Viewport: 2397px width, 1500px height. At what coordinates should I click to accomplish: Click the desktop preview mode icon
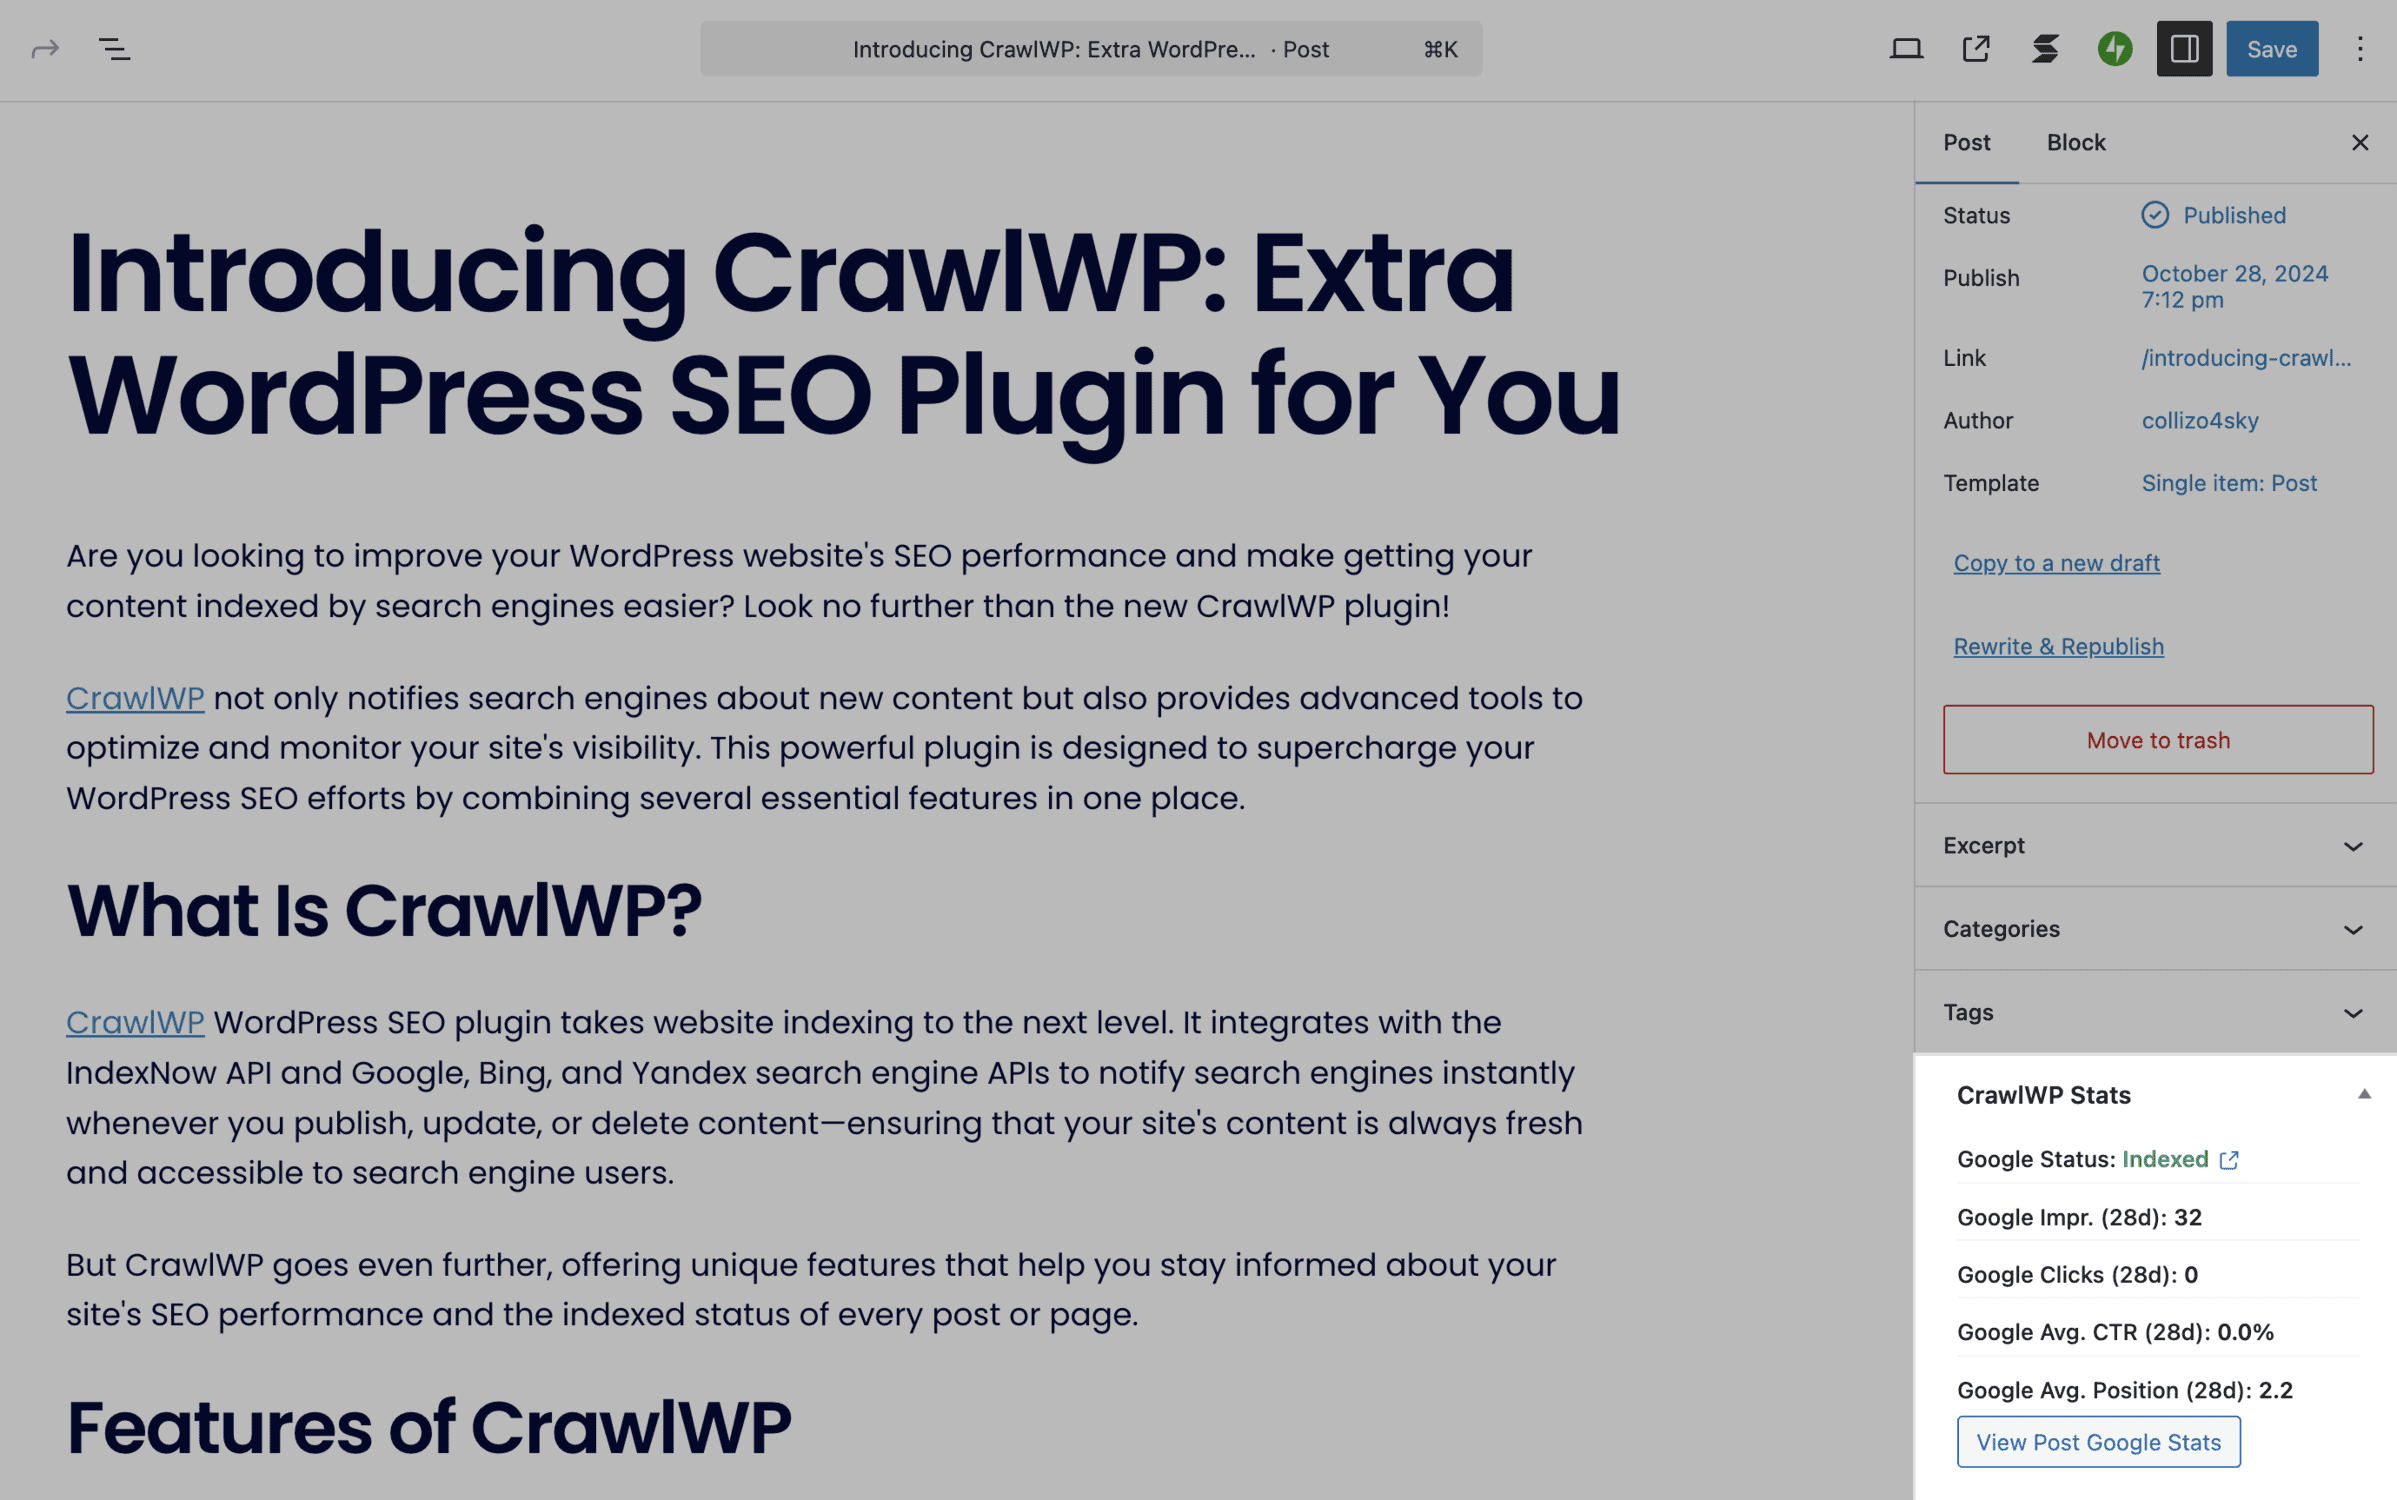point(1908,48)
